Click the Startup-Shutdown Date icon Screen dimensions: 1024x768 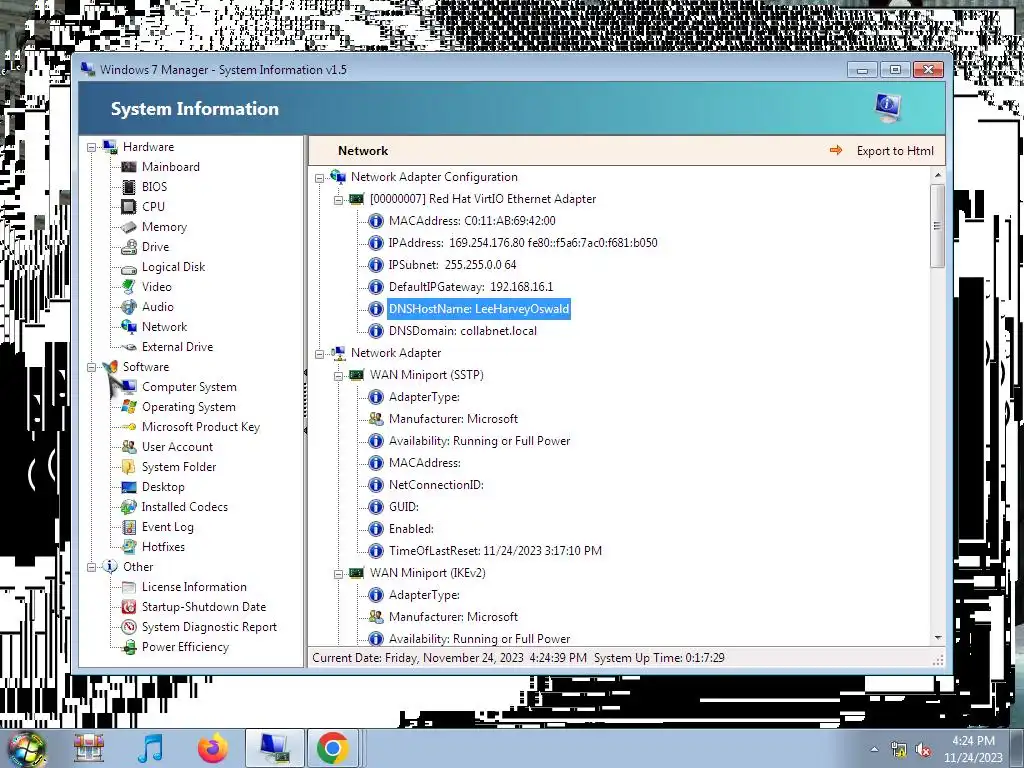pyautogui.click(x=129, y=607)
